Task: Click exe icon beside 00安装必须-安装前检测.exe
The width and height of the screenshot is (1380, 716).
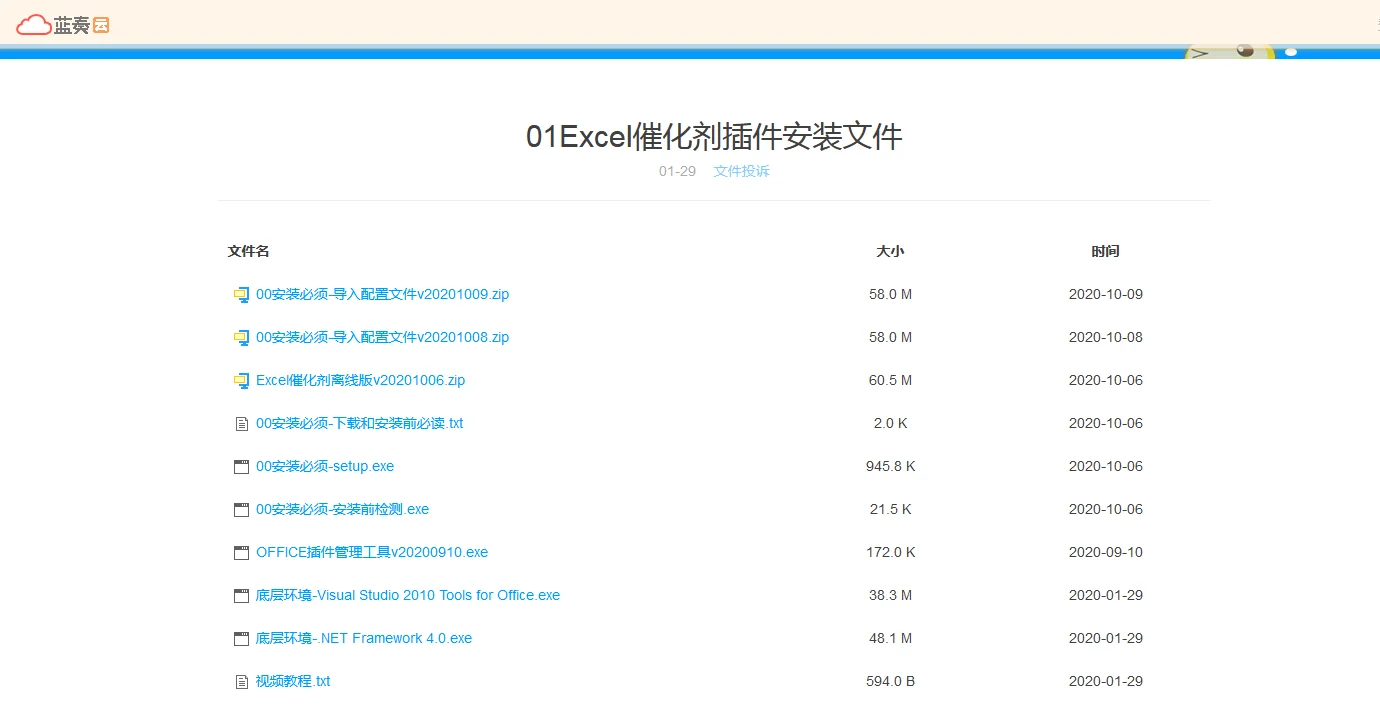Action: pyautogui.click(x=241, y=510)
